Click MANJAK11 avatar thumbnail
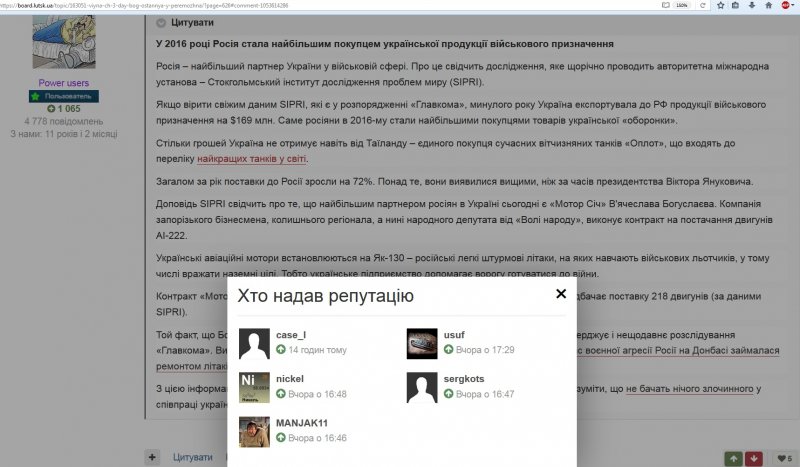 [254, 431]
